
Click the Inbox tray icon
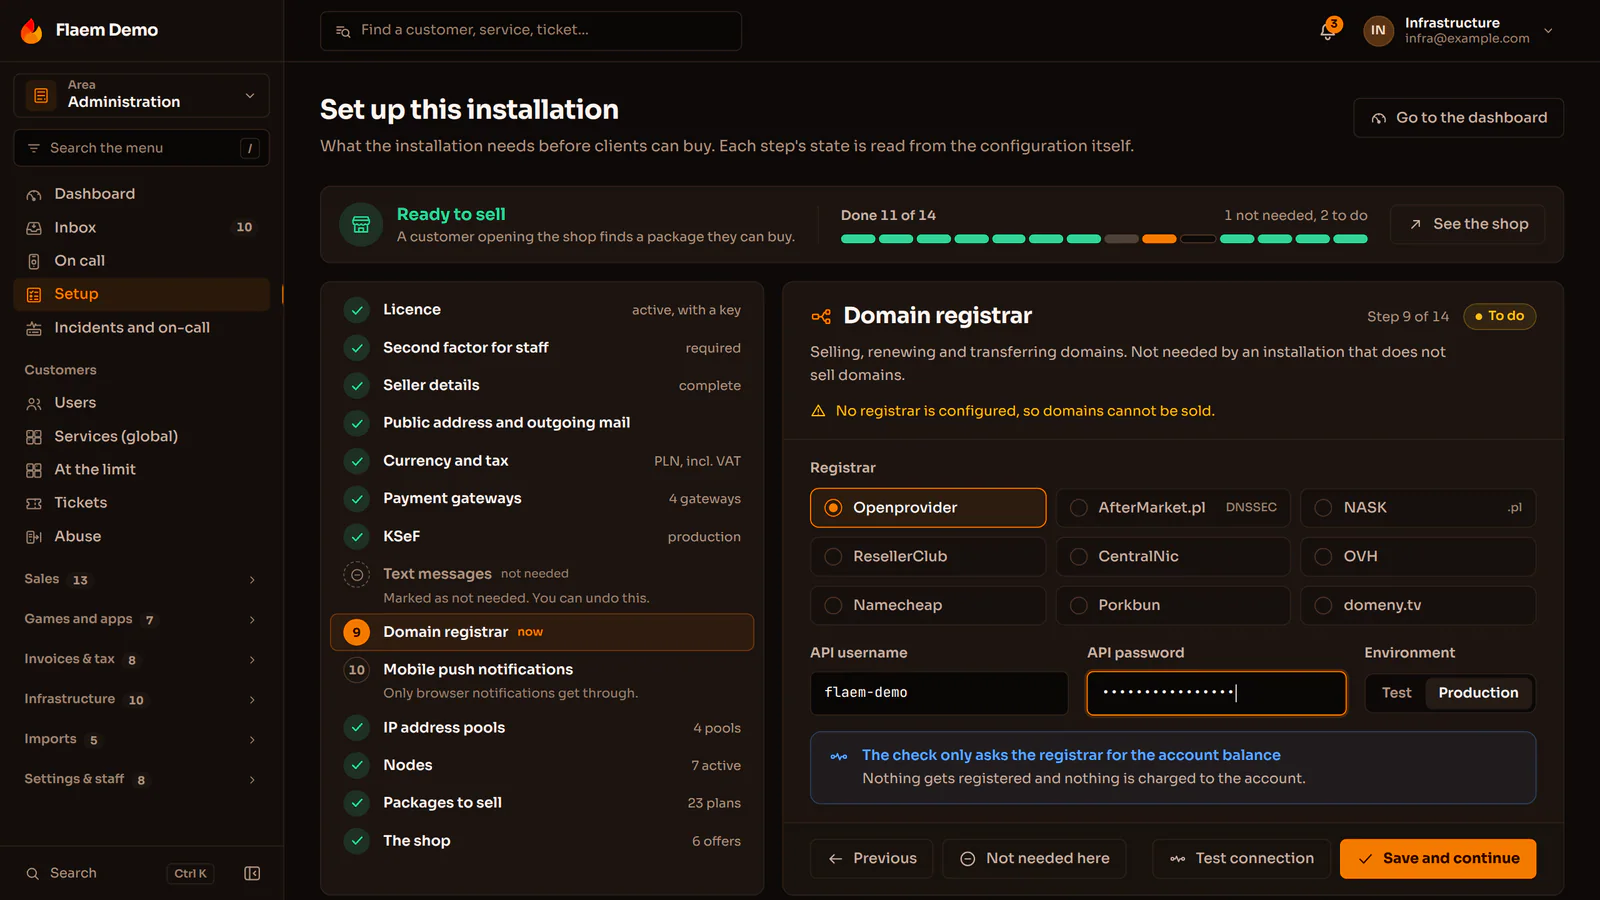34,228
